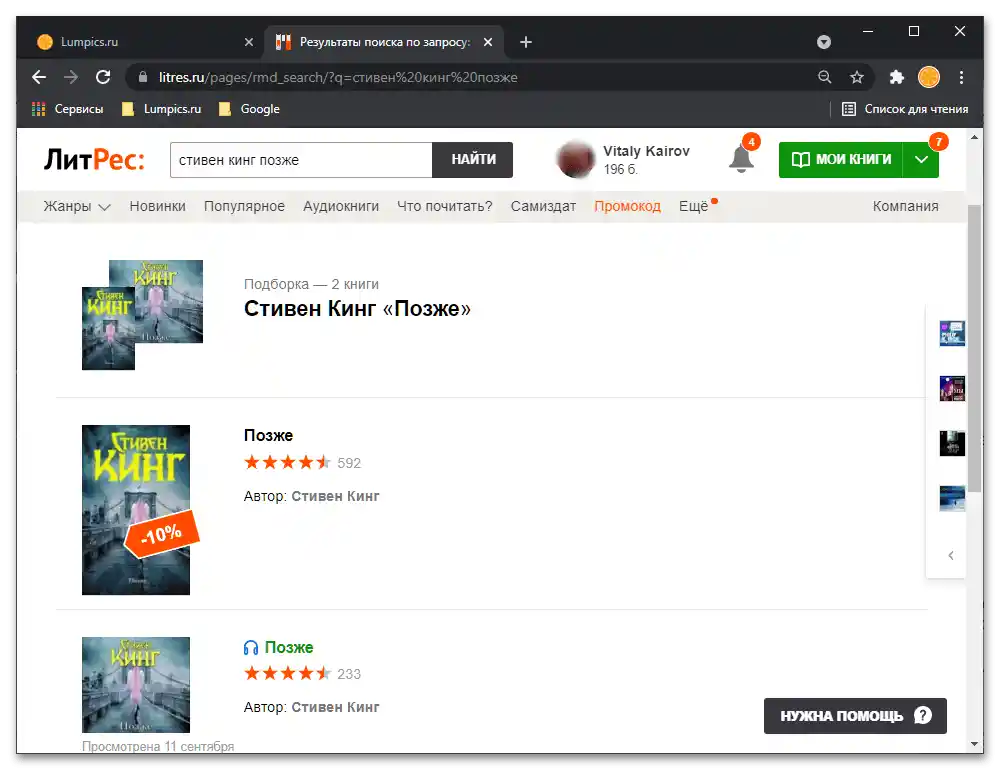Open the second sidebar book thumbnail

click(x=952, y=389)
